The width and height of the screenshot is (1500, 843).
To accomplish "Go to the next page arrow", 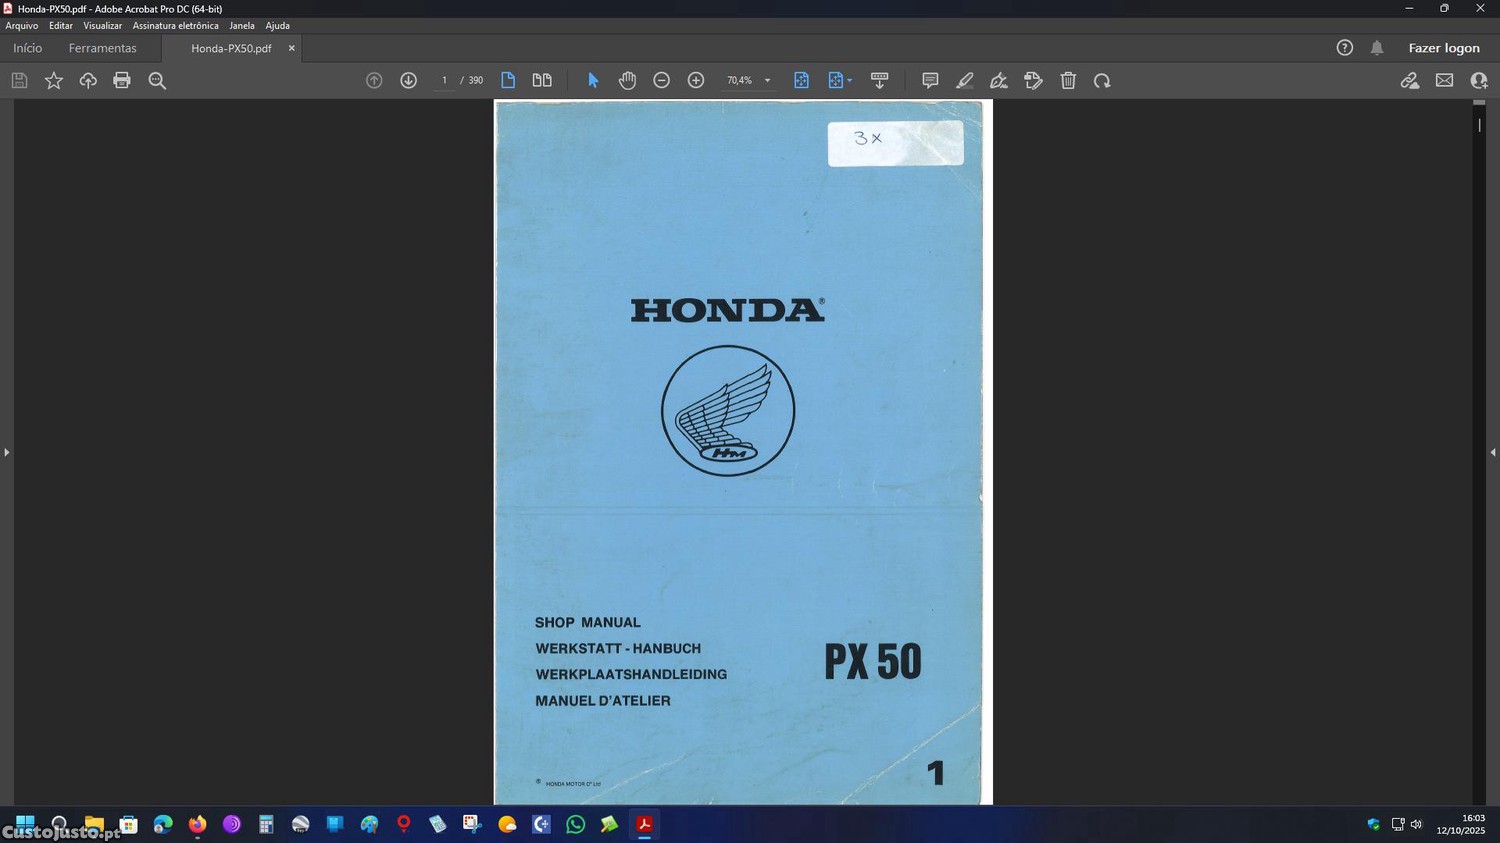I will click(408, 81).
